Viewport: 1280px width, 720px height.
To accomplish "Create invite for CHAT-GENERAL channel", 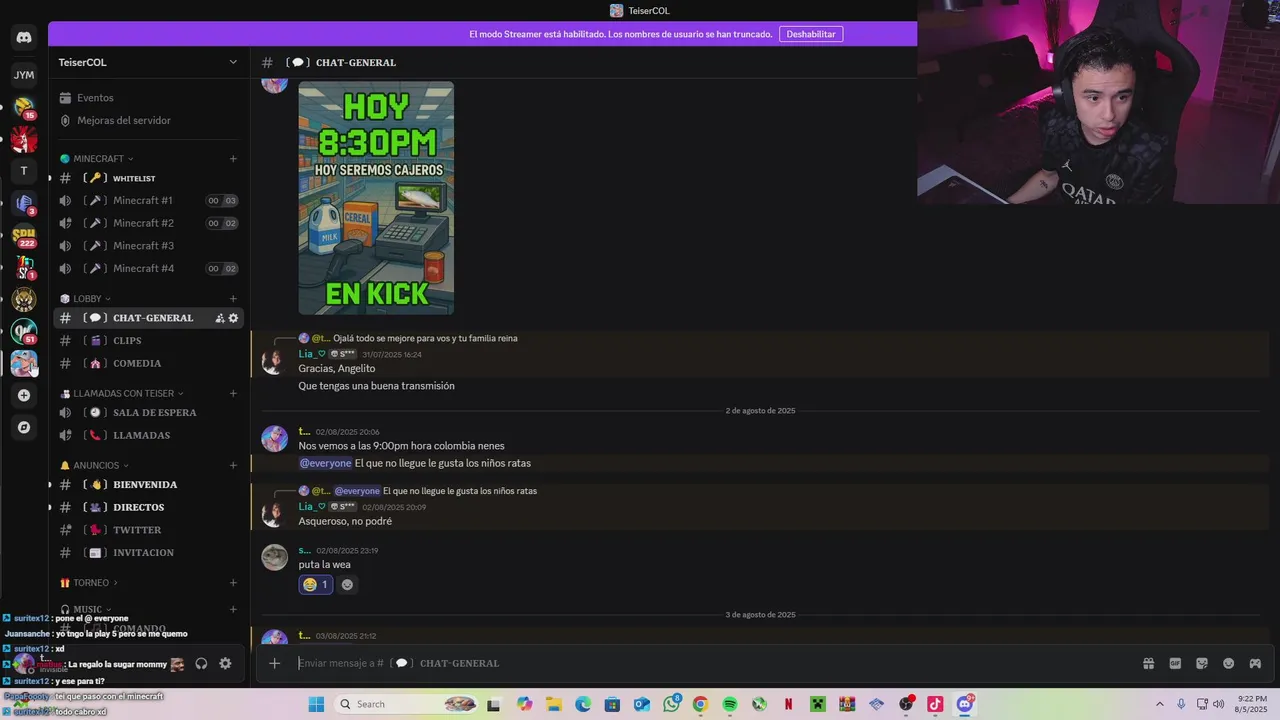I will coord(219,318).
